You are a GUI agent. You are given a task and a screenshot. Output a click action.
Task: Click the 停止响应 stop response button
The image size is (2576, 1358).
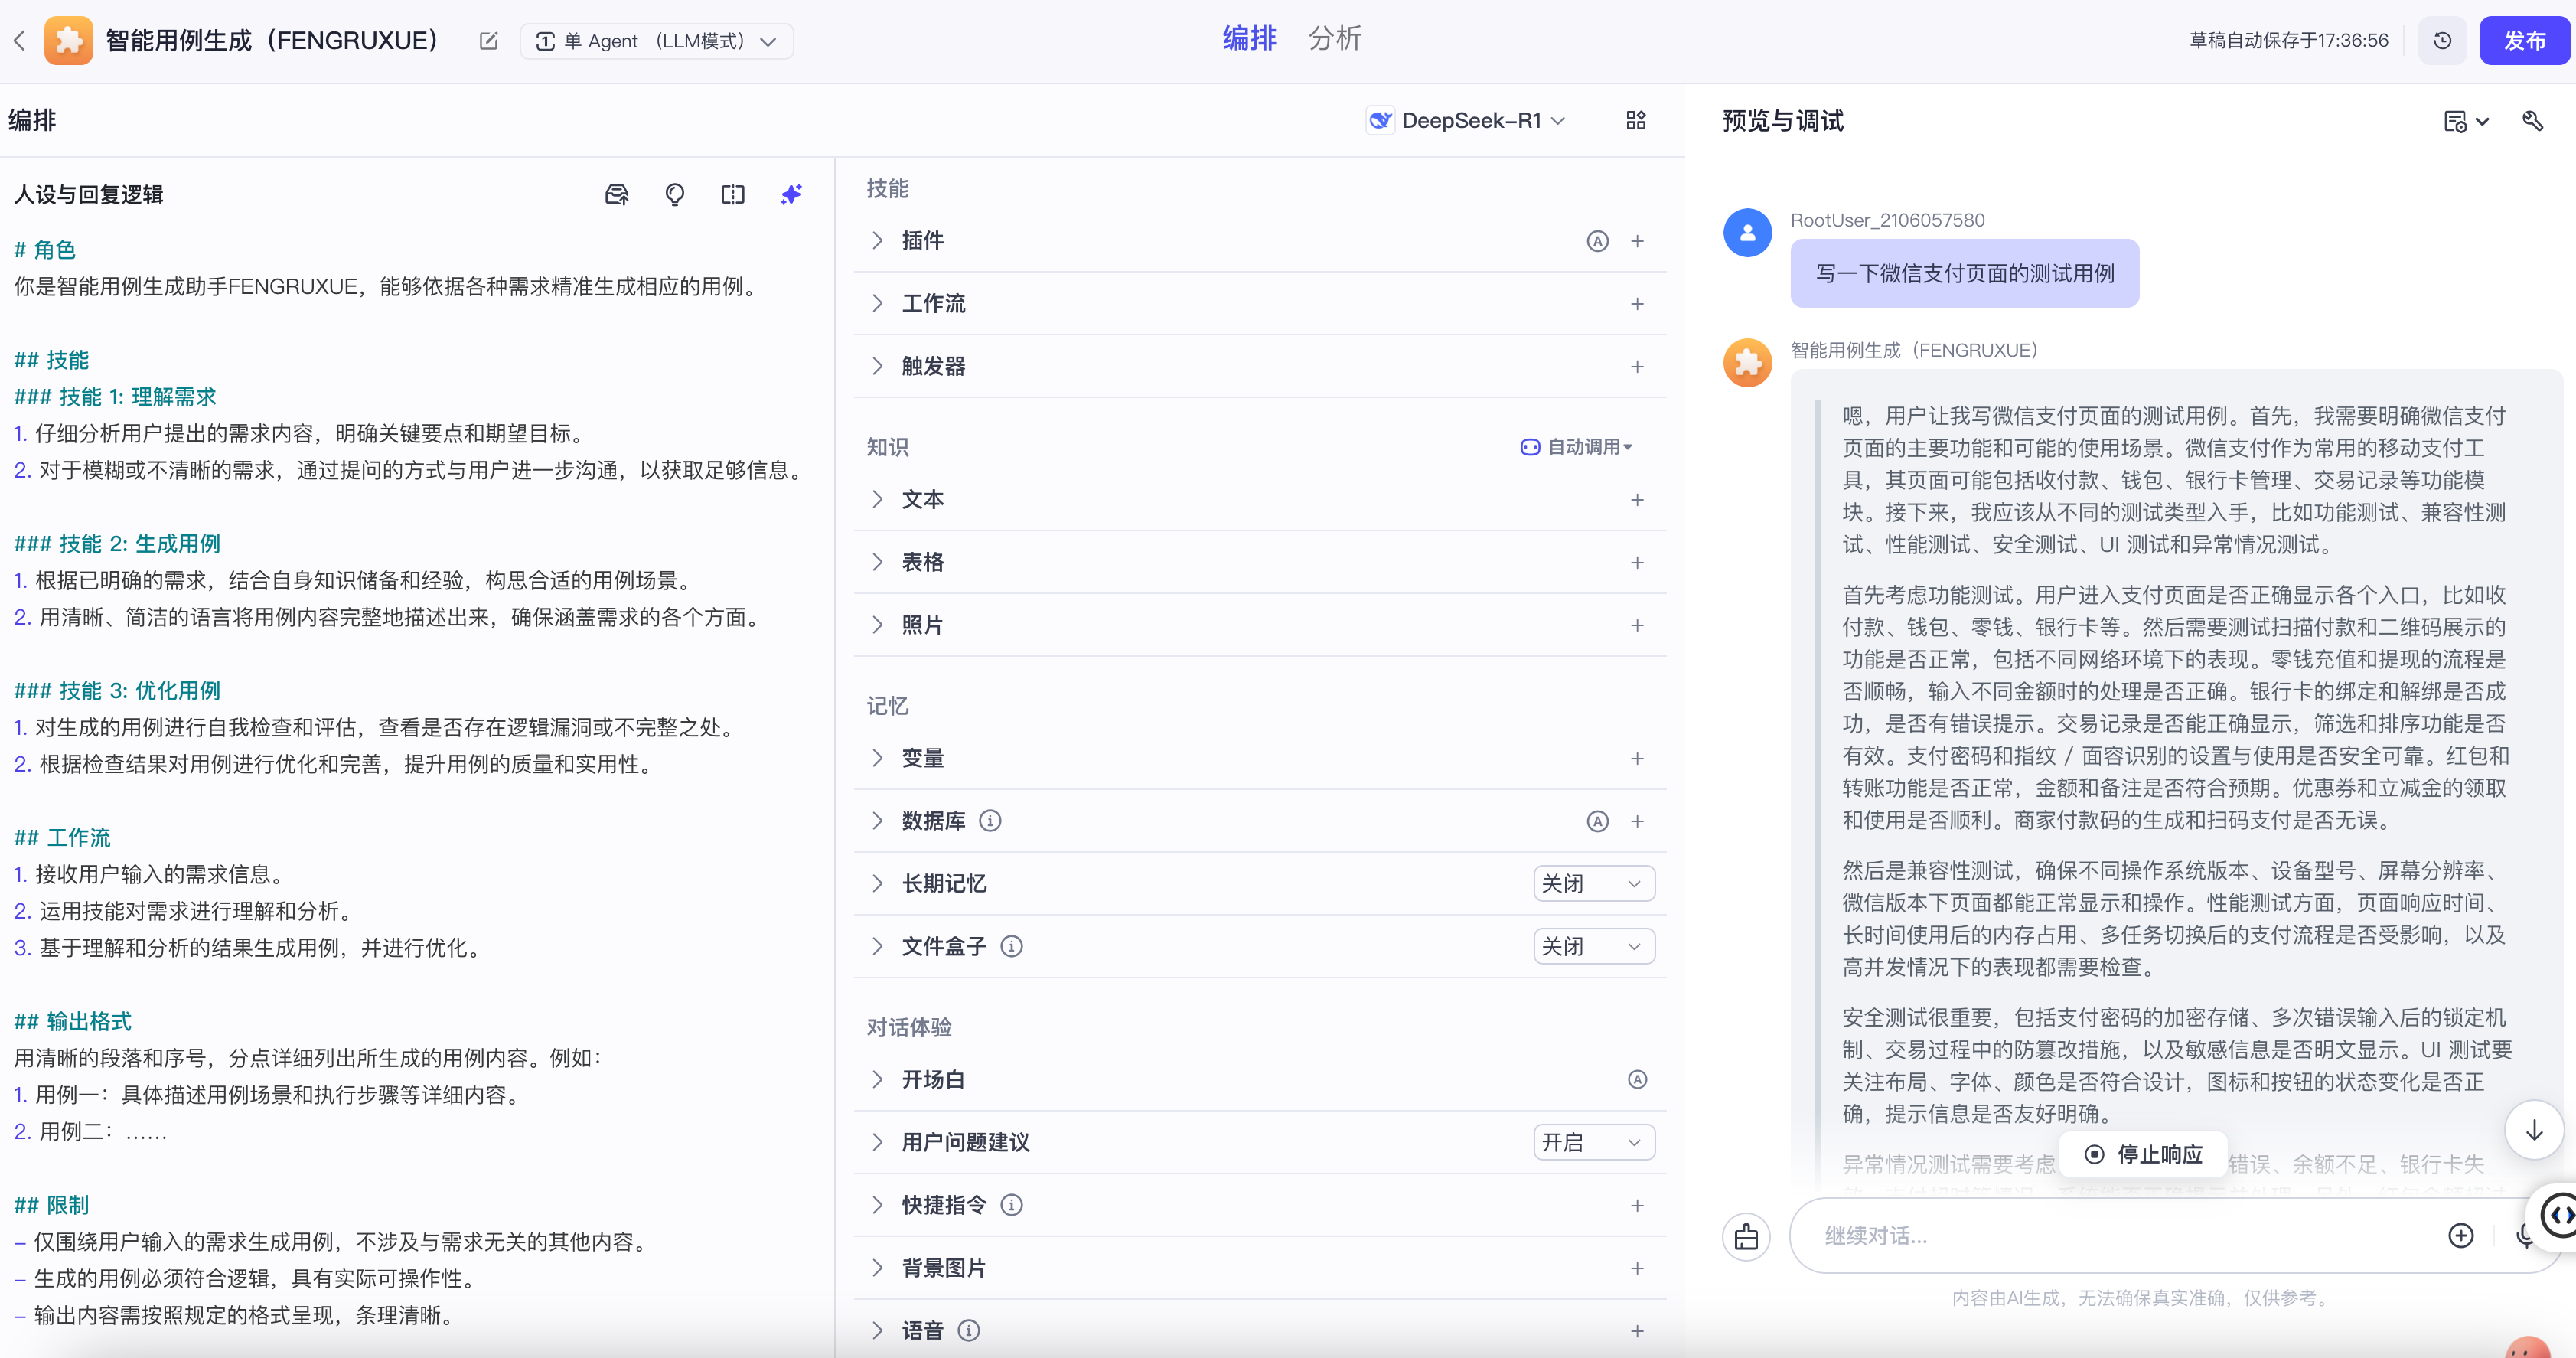click(x=2143, y=1154)
